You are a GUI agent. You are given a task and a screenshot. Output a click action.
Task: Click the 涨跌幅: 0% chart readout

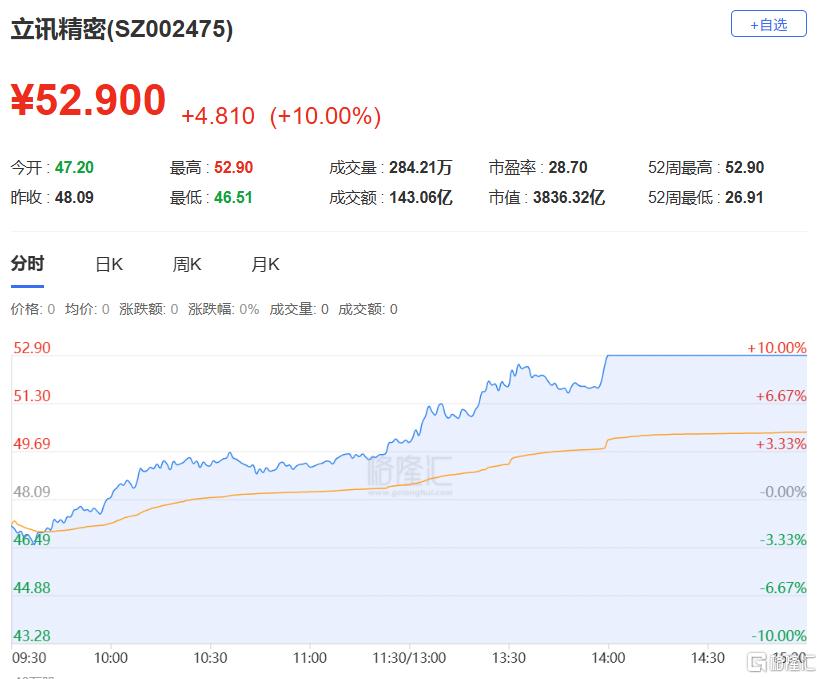click(x=224, y=309)
